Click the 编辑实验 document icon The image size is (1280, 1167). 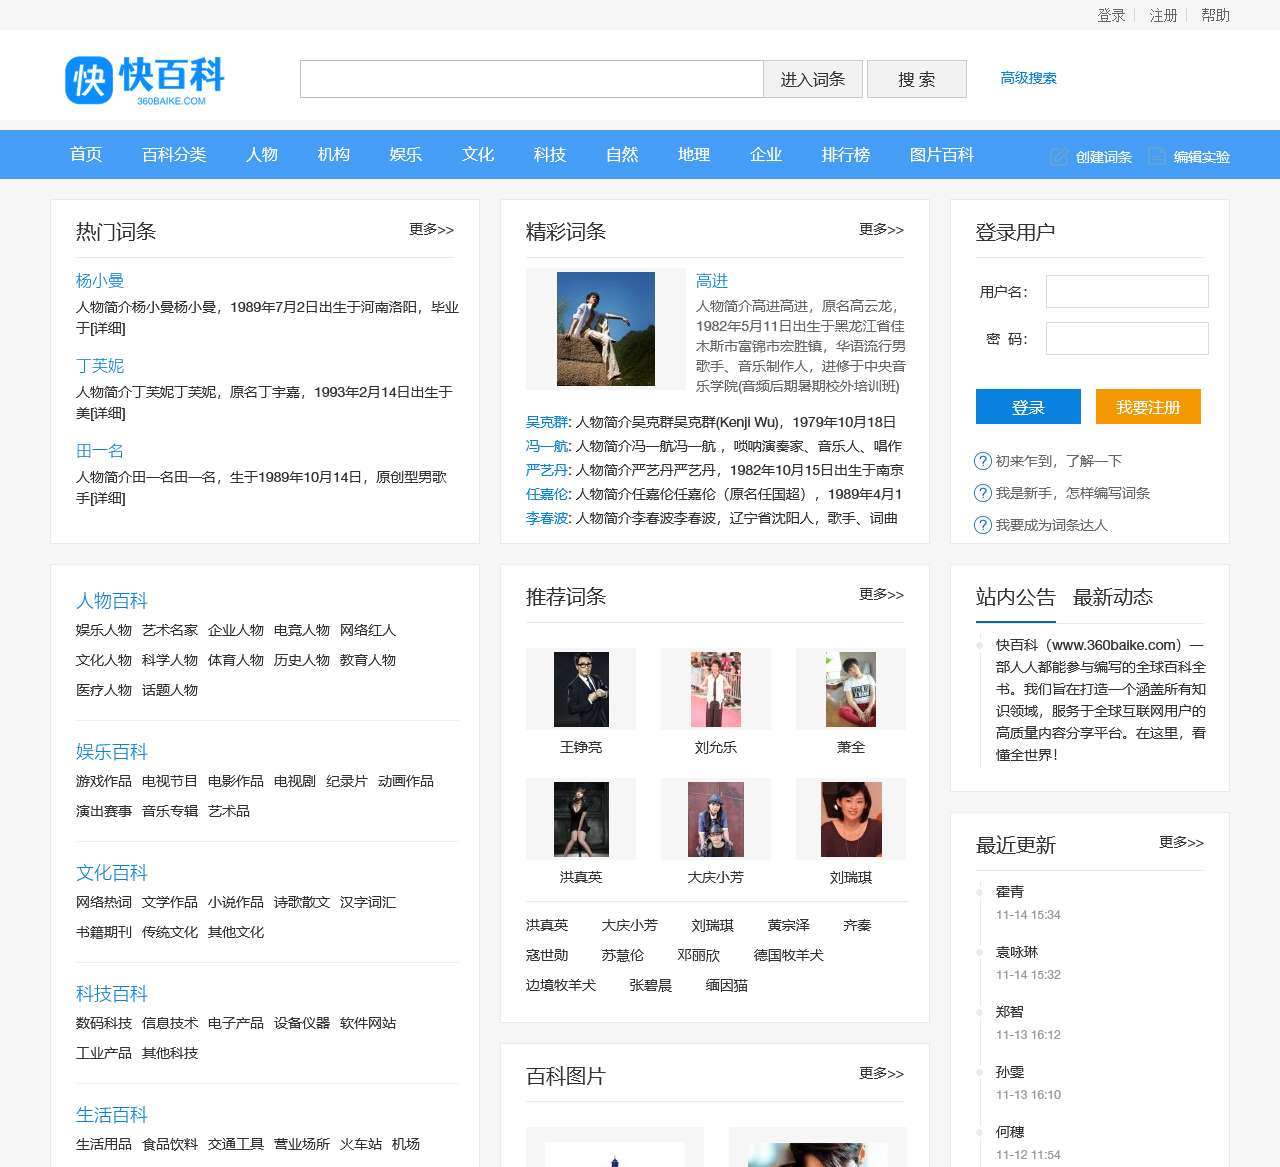point(1157,157)
